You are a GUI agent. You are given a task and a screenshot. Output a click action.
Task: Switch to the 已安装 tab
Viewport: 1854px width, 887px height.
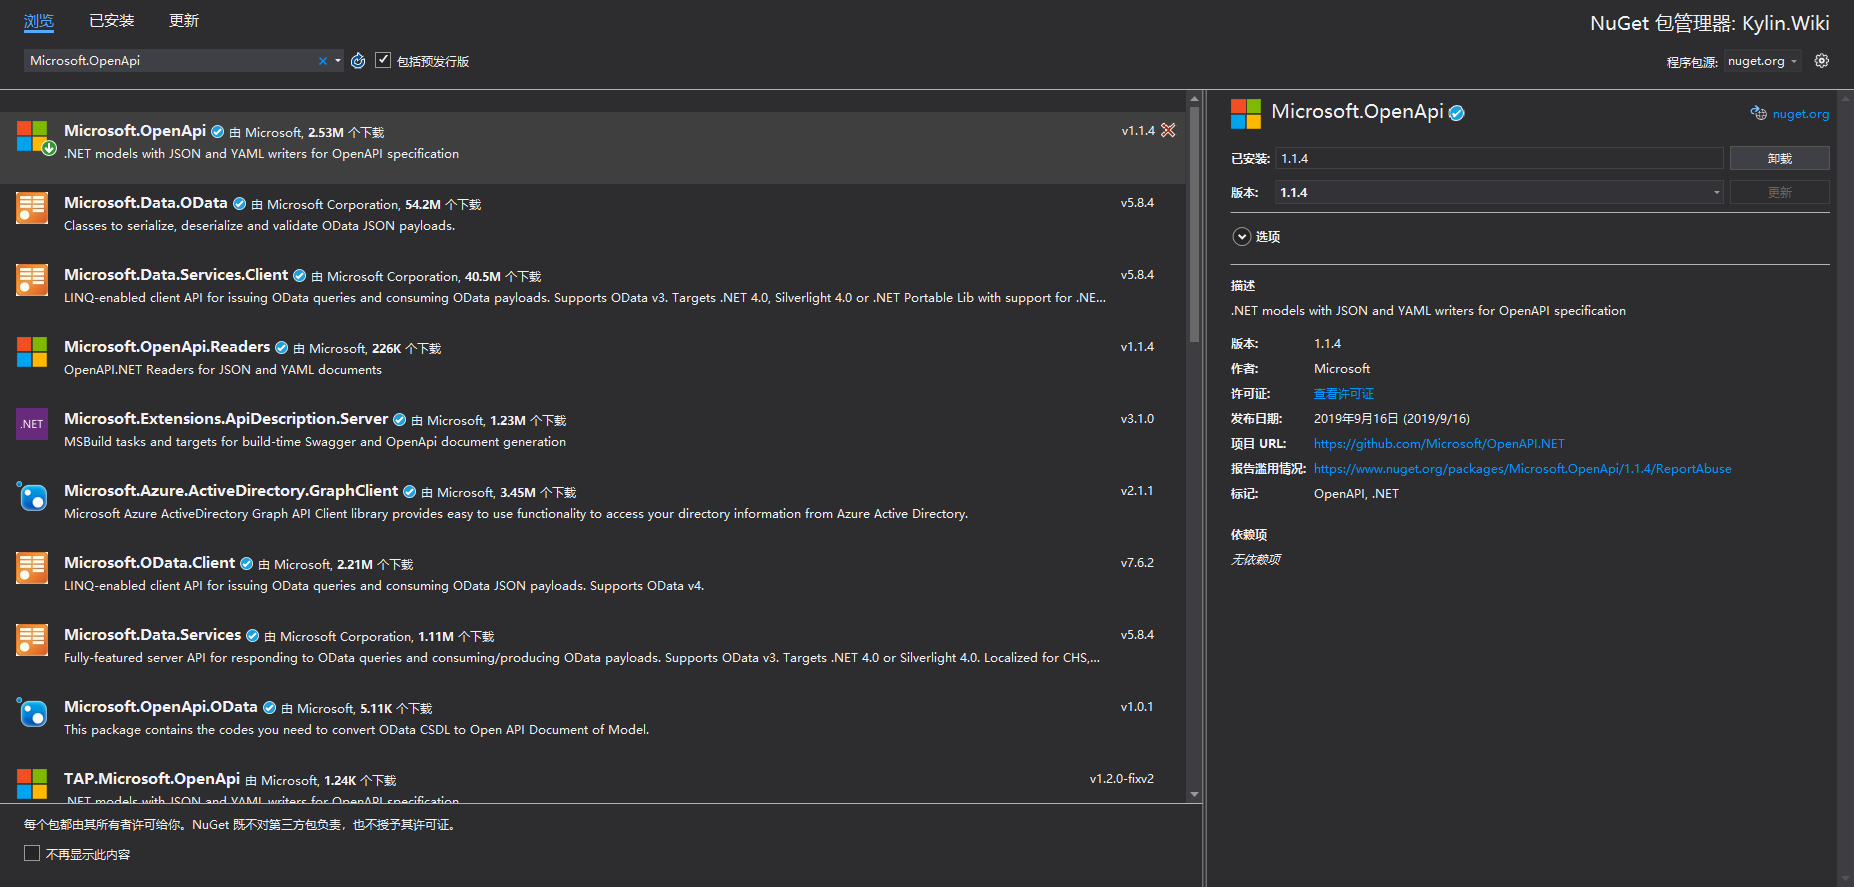(111, 21)
